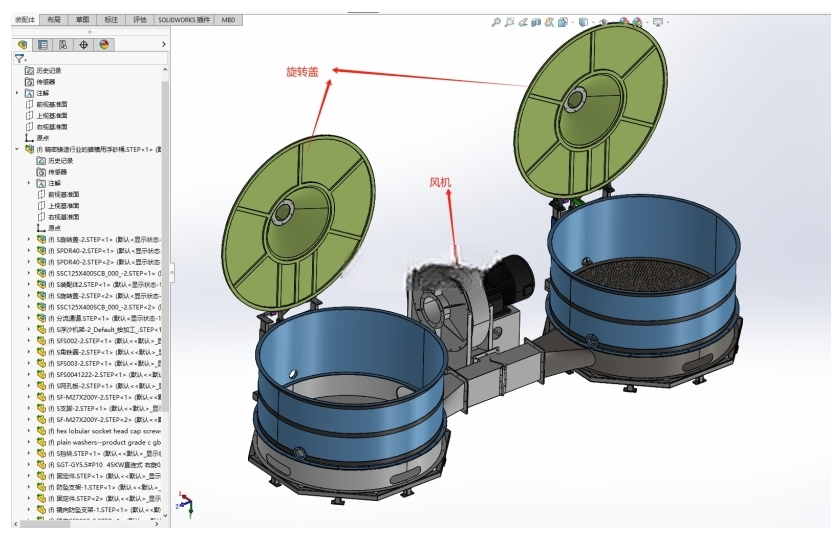Open the DisplayManager color-ball tab
This screenshot has width=836, height=536.
coord(104,45)
